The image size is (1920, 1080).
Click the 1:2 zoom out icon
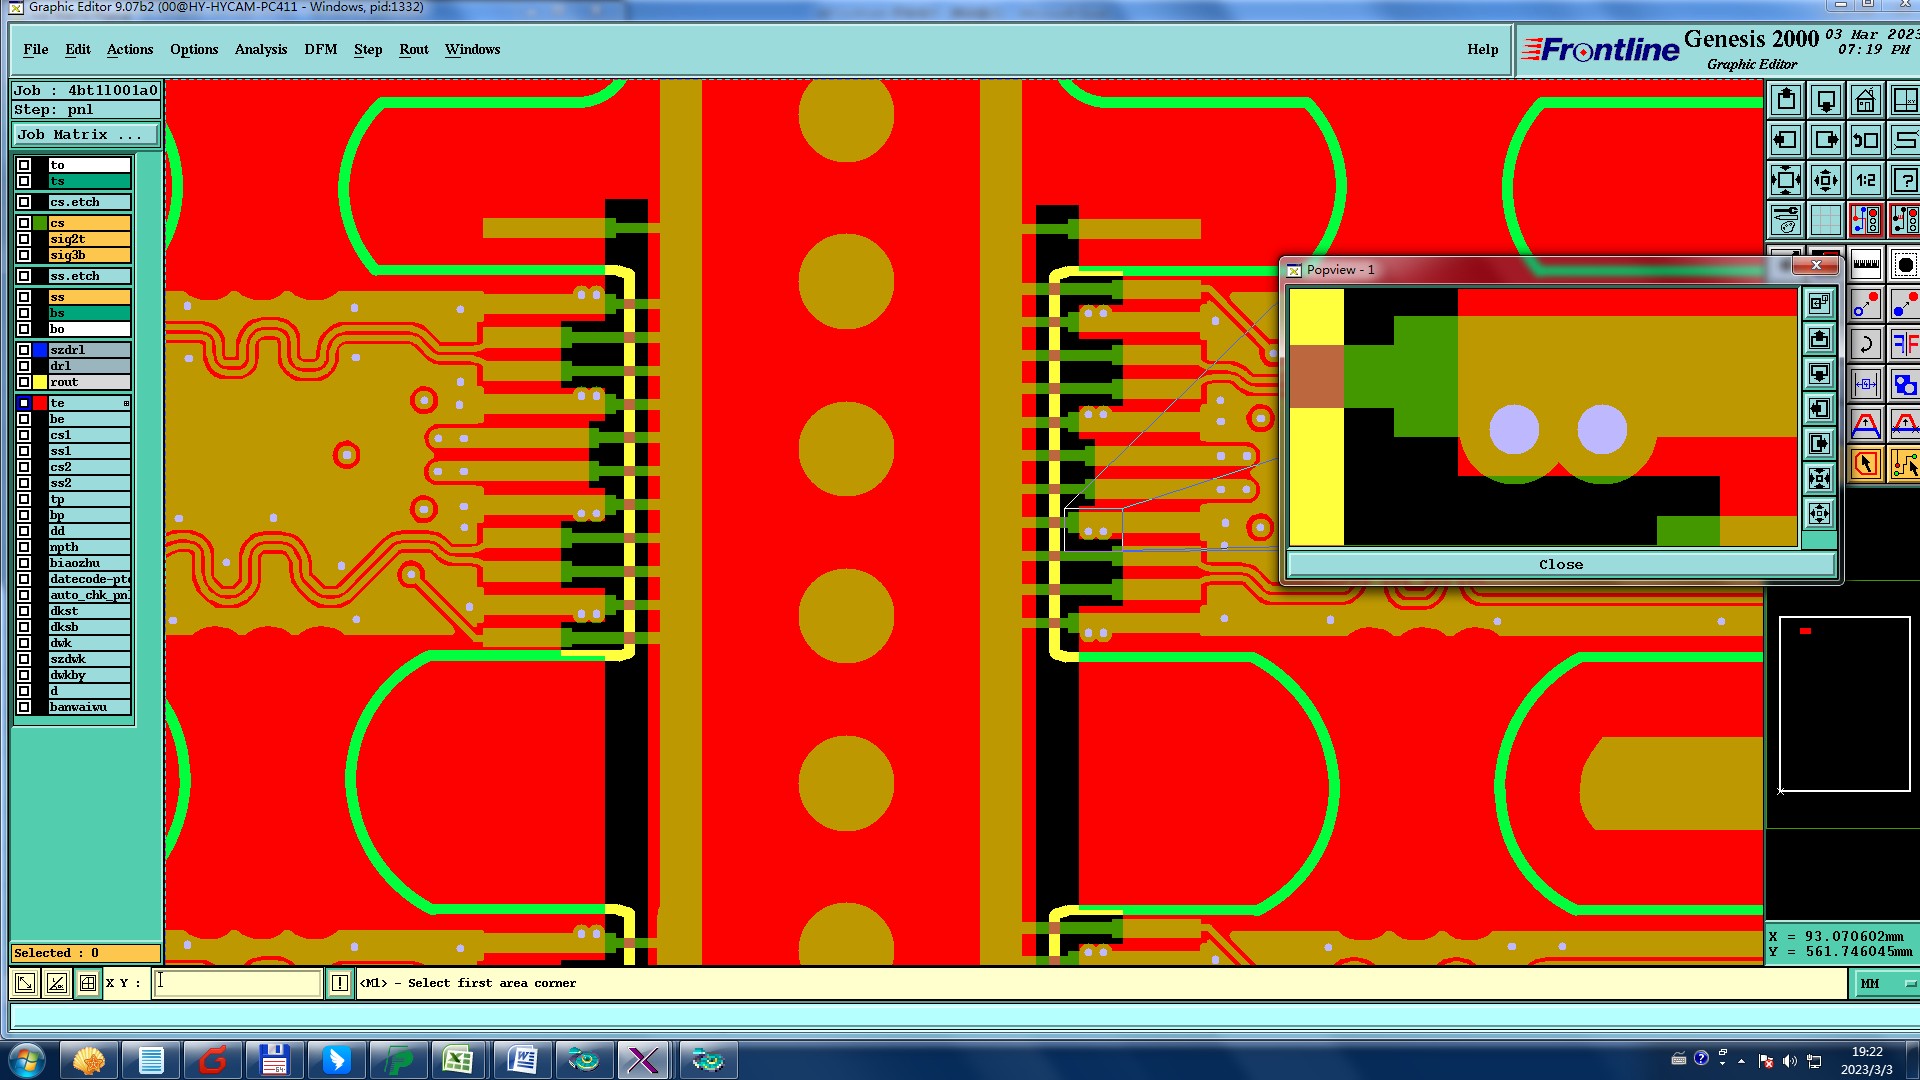[x=1865, y=180]
